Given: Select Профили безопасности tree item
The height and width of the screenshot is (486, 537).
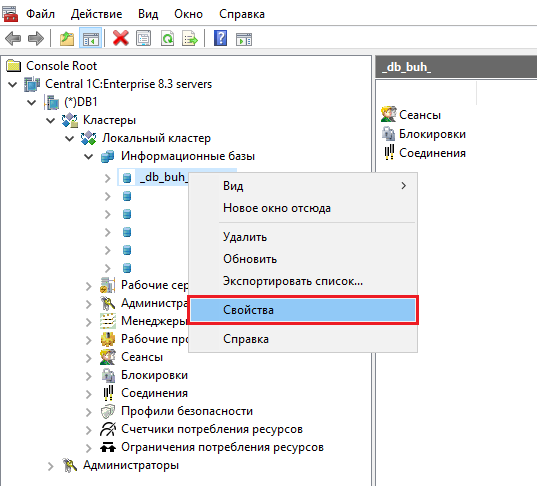Looking at the screenshot, I should 187,411.
